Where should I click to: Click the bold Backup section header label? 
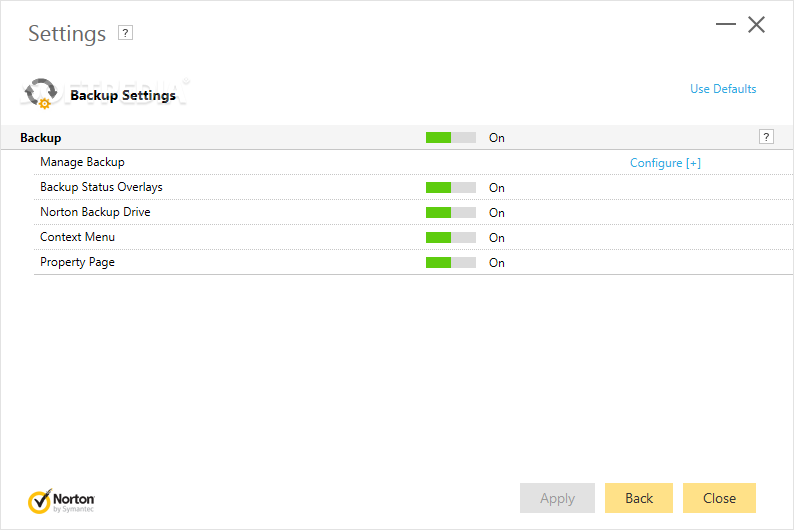tap(40, 138)
